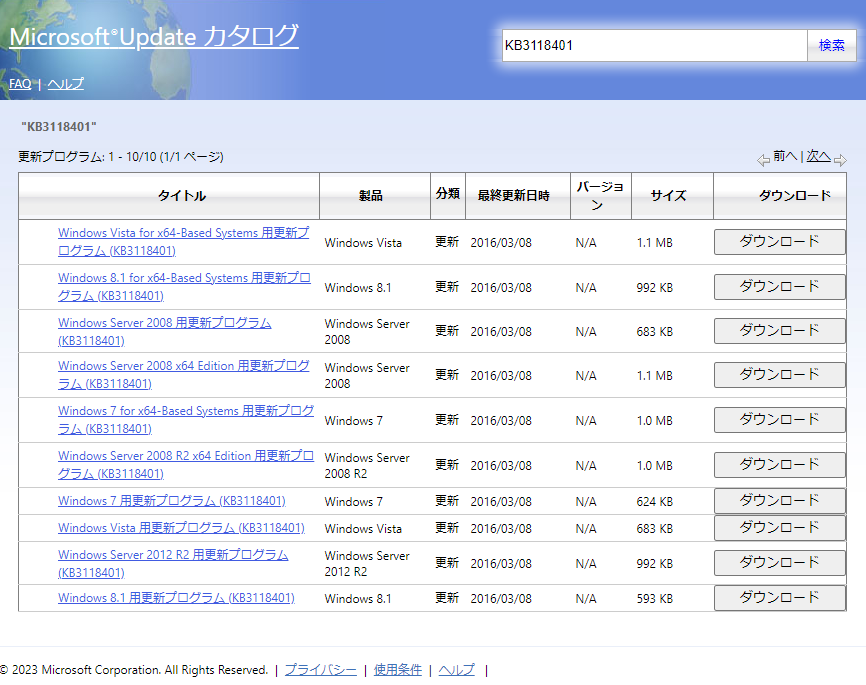Screen dimensions: 866x685
Task: Open the FAQ link in the header
Action: click(x=20, y=84)
